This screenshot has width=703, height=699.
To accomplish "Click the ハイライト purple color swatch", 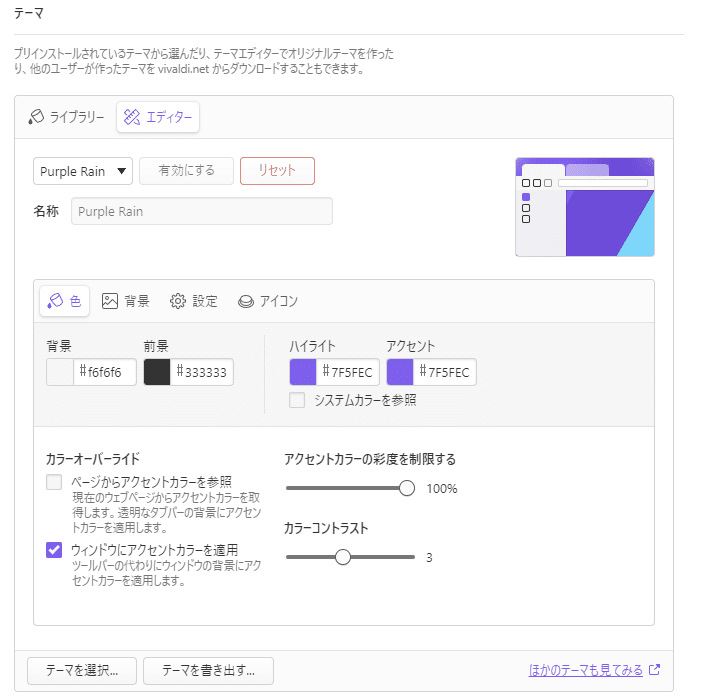I will (x=303, y=372).
